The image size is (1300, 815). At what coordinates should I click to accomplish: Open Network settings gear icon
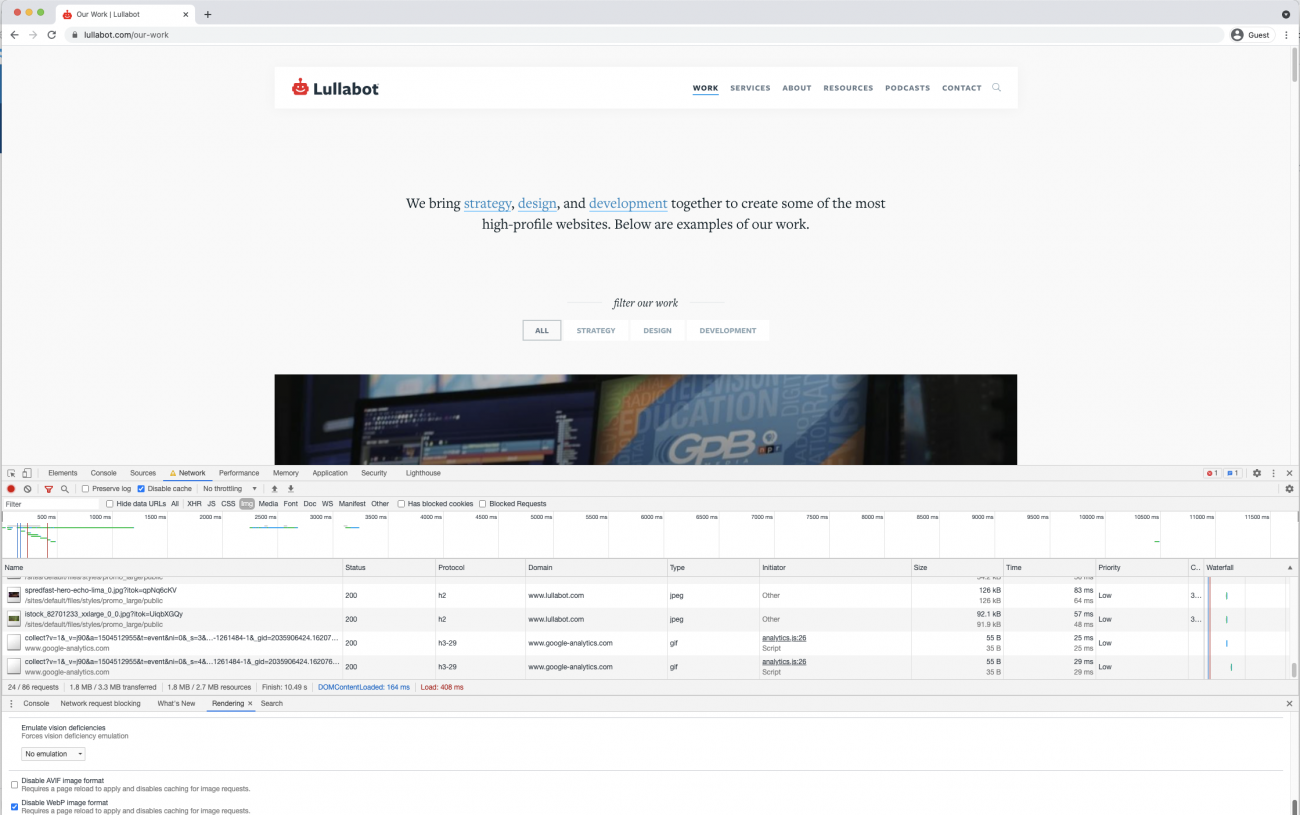(1289, 489)
